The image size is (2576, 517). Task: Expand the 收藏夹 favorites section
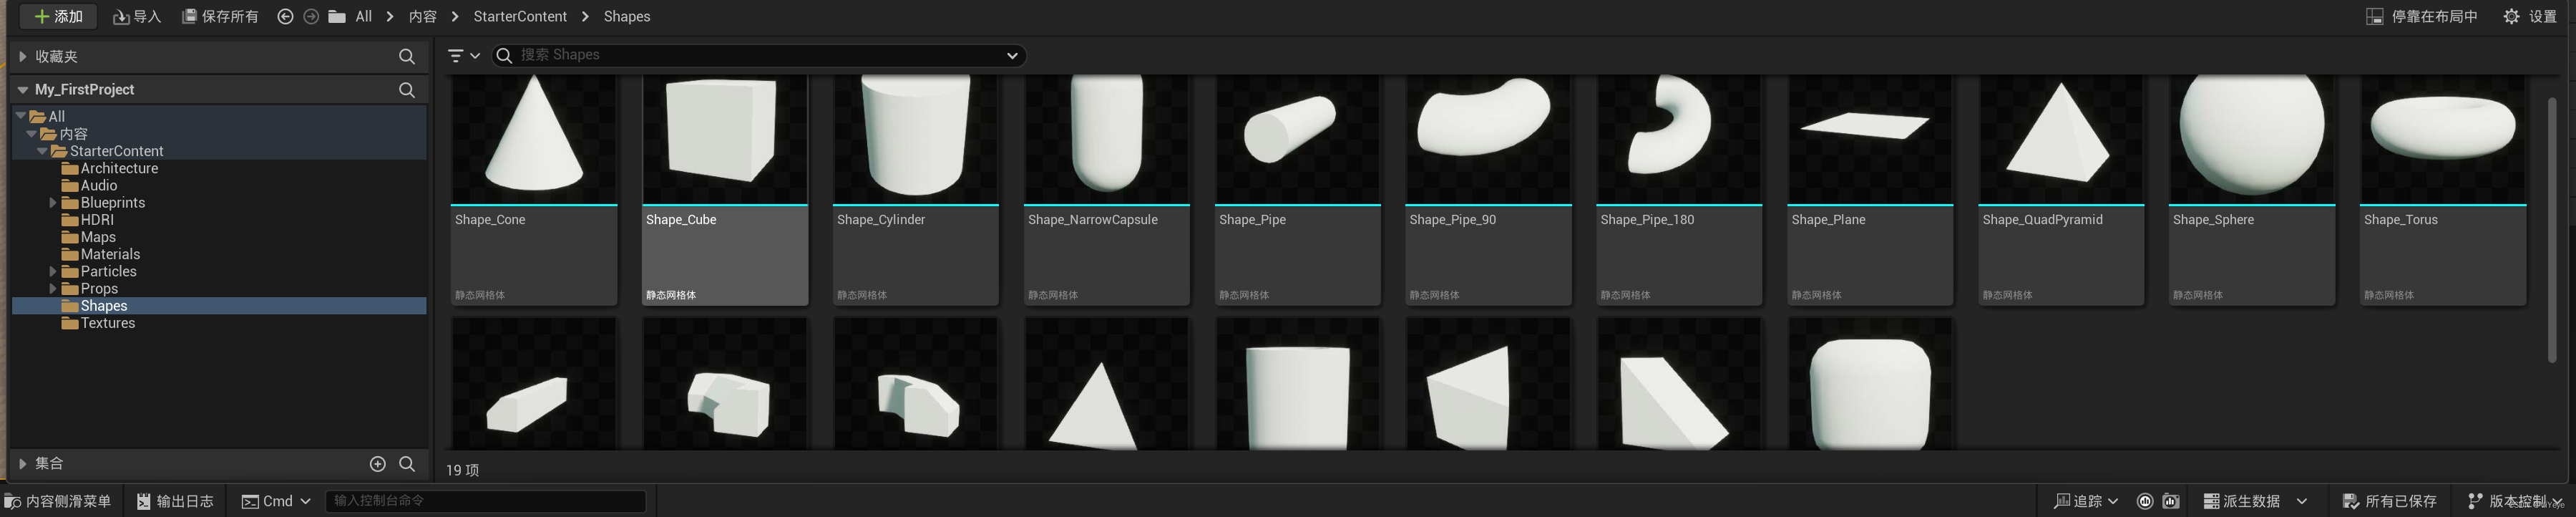[x=22, y=57]
